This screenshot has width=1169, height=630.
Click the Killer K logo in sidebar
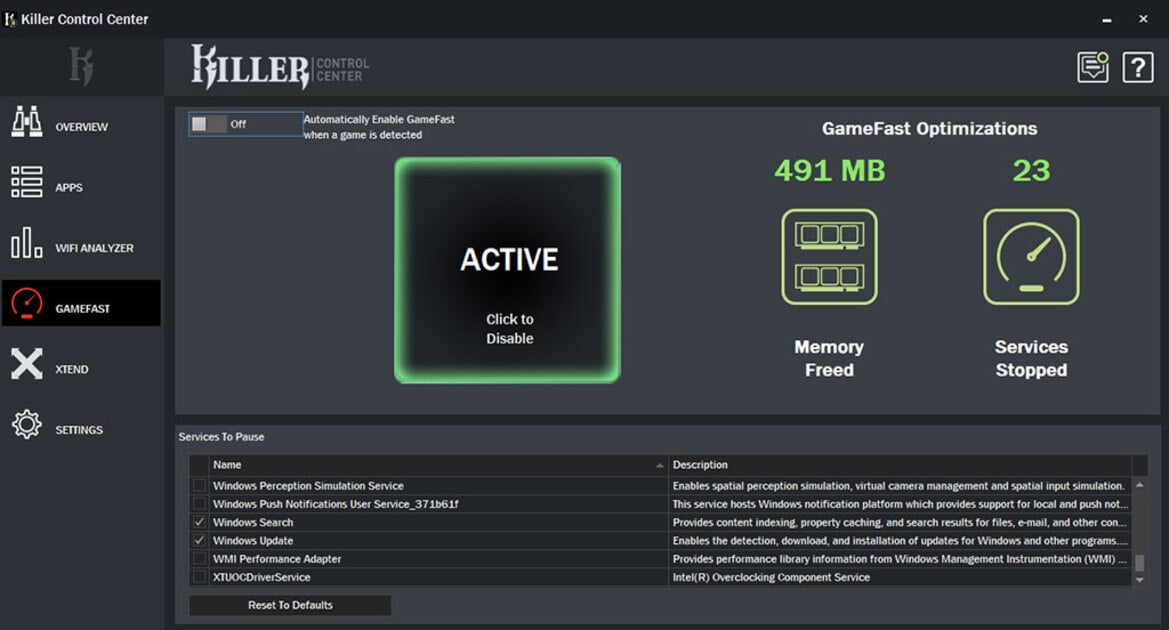pos(81,66)
